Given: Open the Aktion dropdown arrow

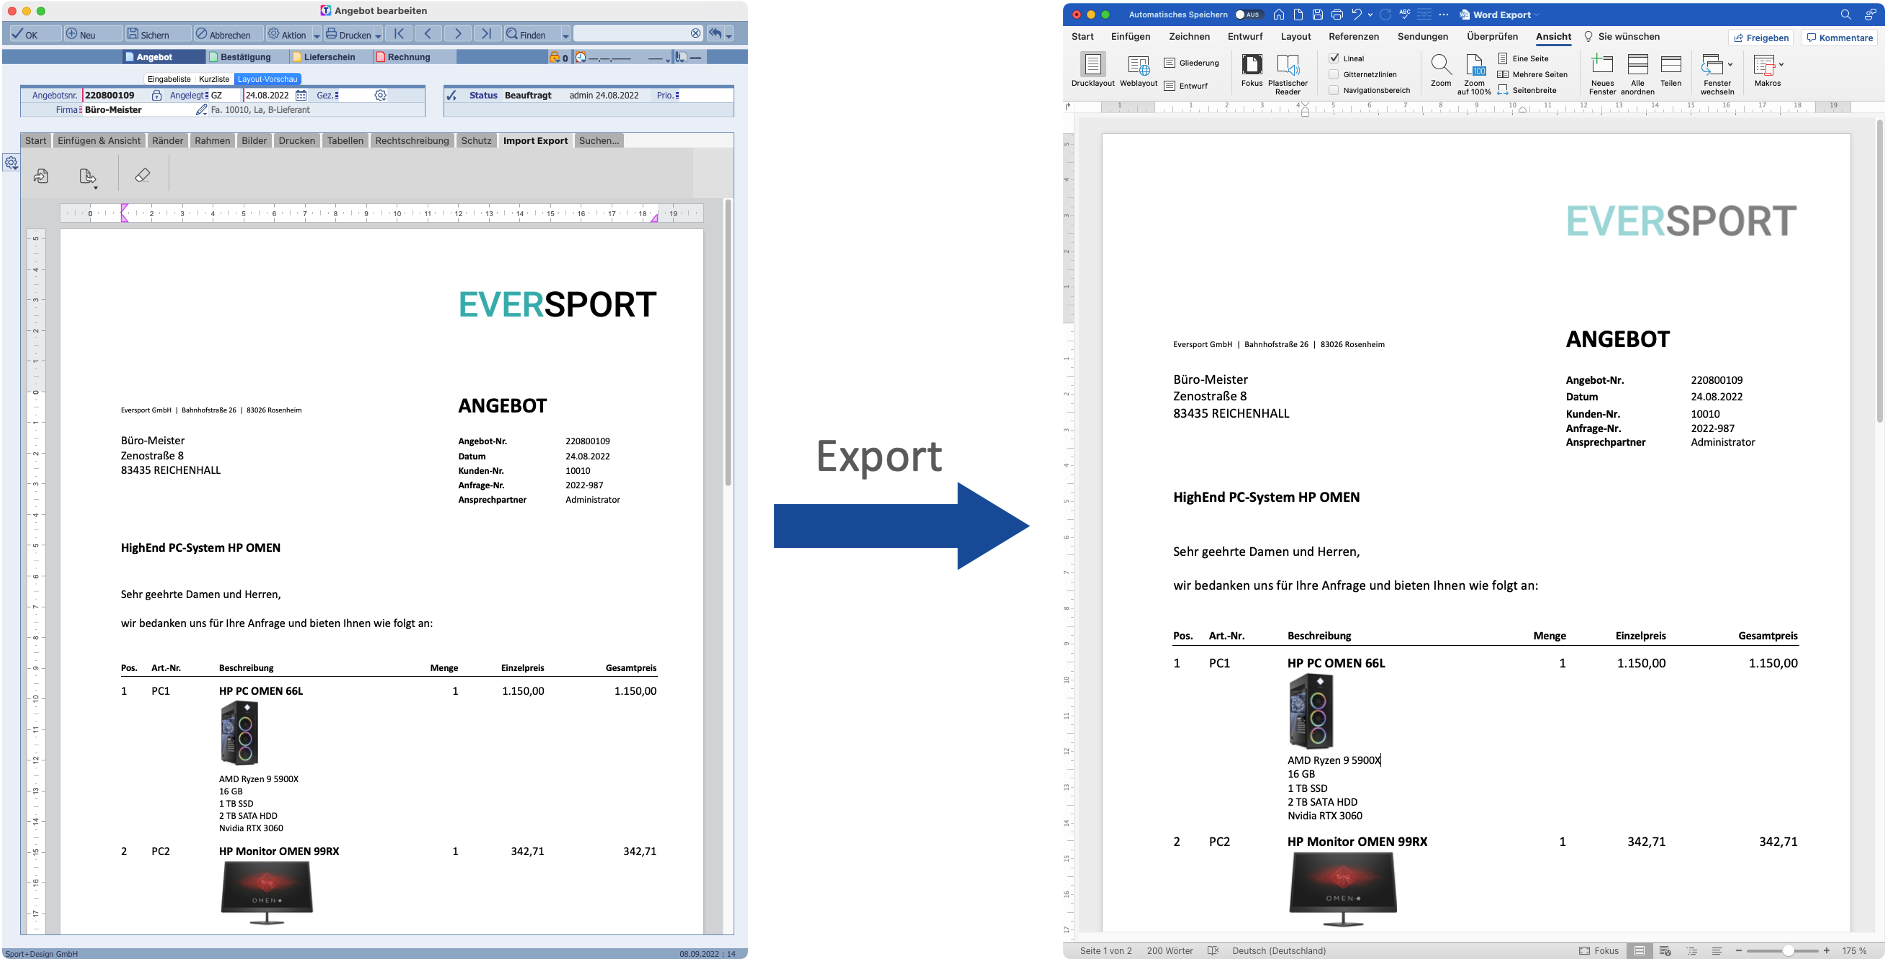Looking at the screenshot, I should (x=317, y=35).
